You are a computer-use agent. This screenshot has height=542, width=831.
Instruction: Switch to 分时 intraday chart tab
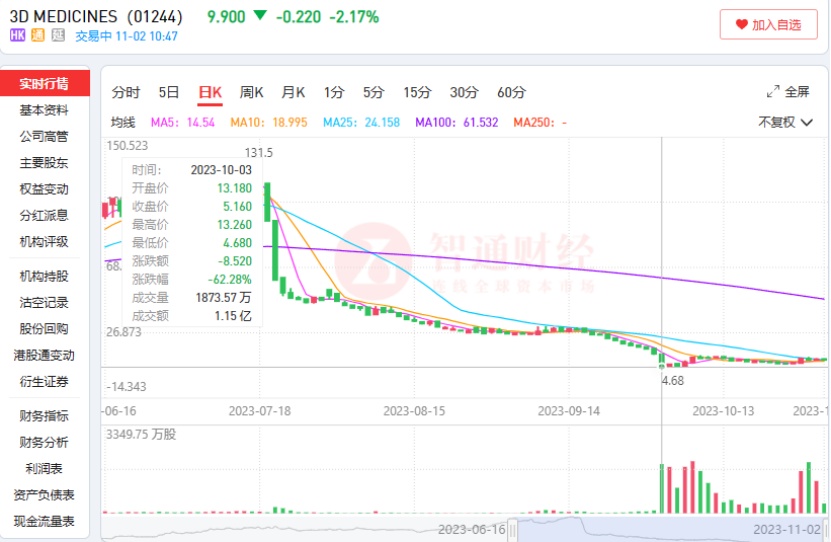[x=126, y=92]
